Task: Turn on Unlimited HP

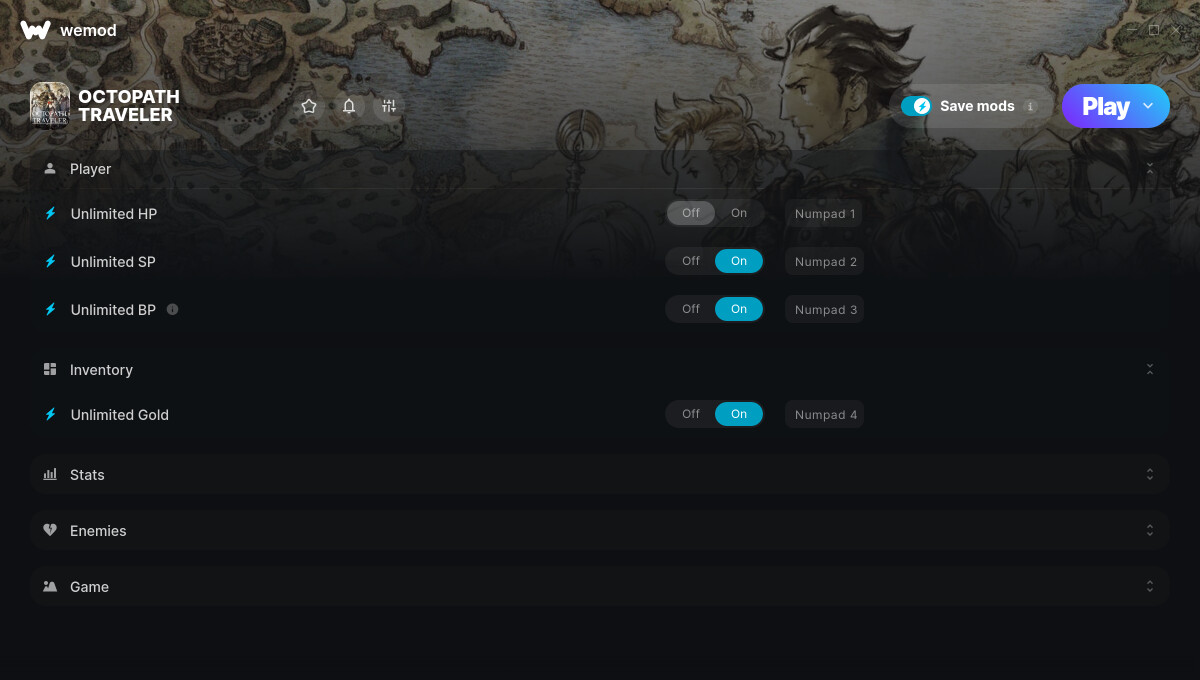Action: pyautogui.click(x=739, y=213)
